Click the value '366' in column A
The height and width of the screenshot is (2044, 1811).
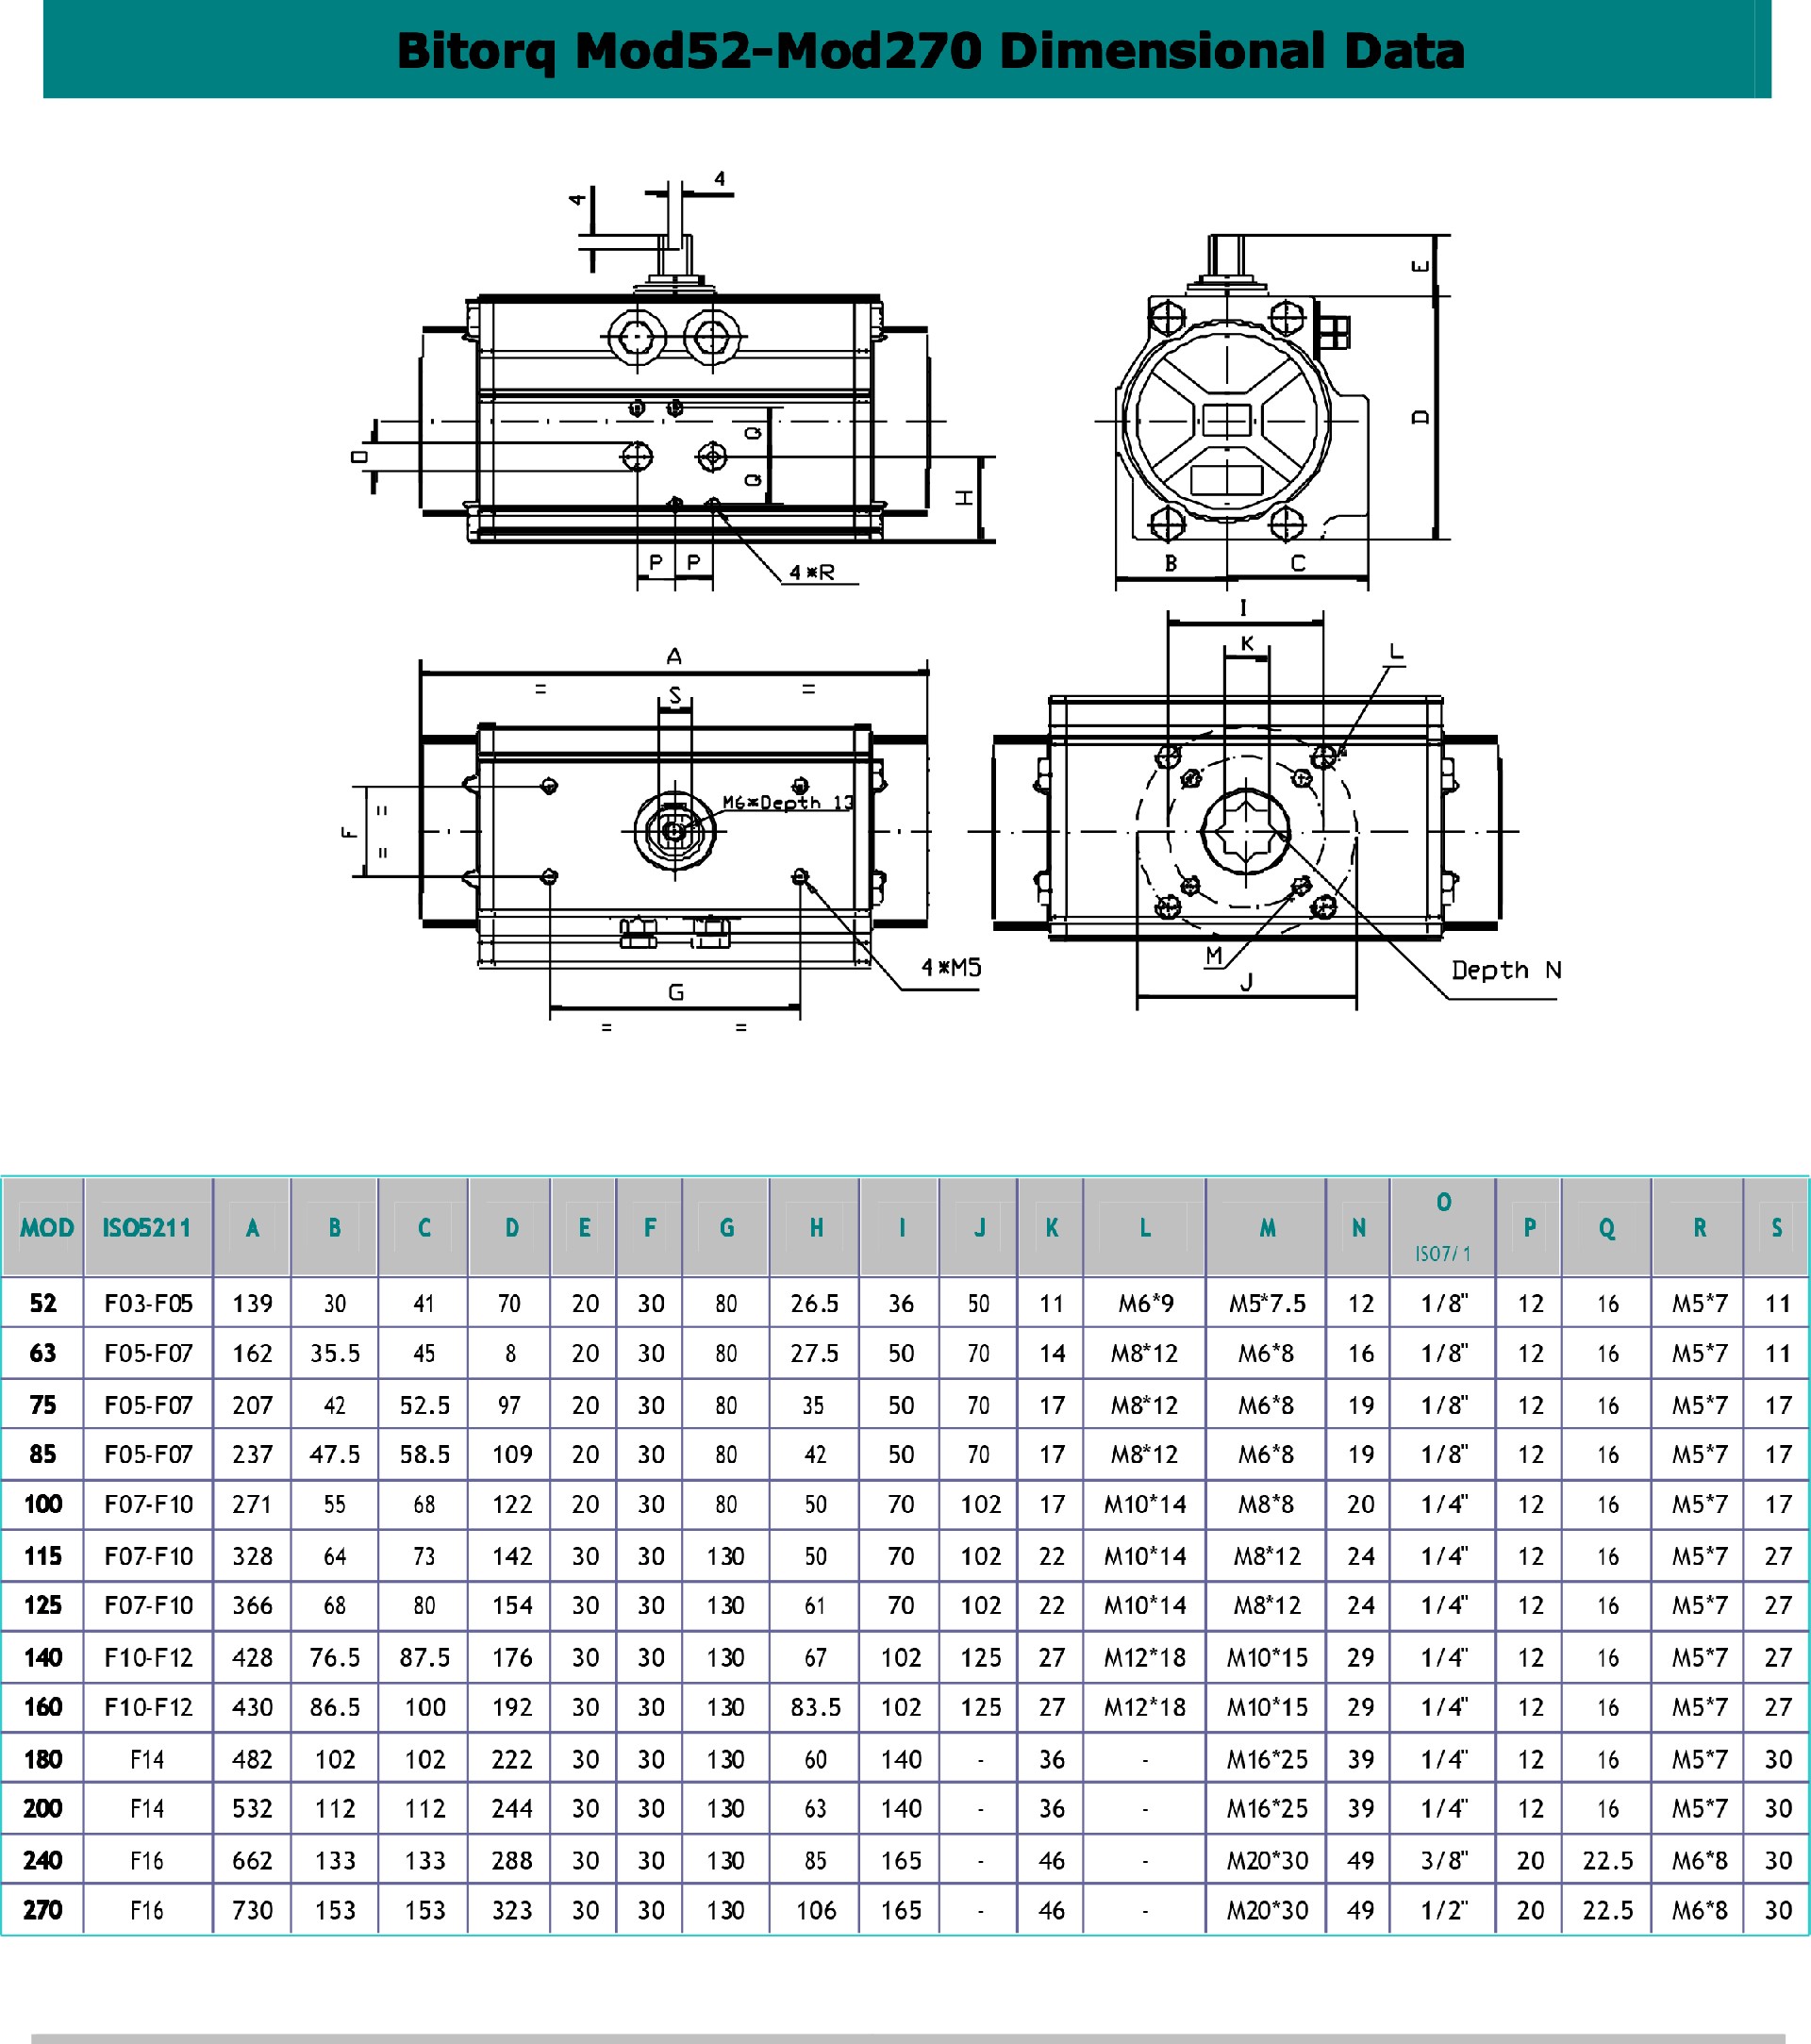click(x=252, y=1606)
